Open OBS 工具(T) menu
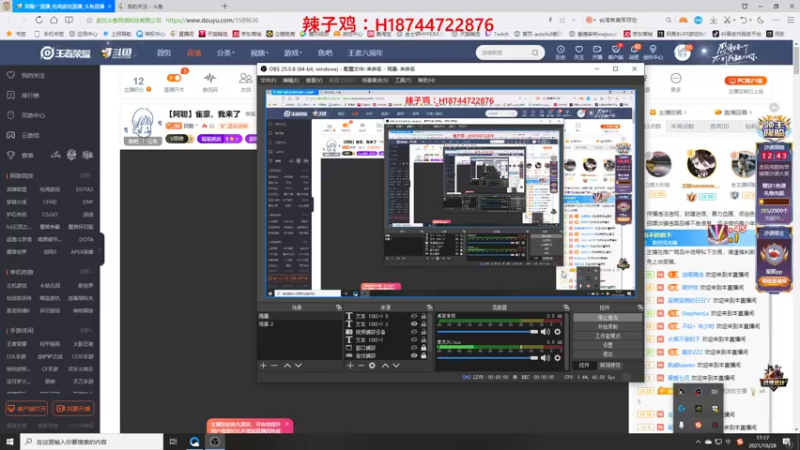The height and width of the screenshot is (450, 800). coord(403,80)
